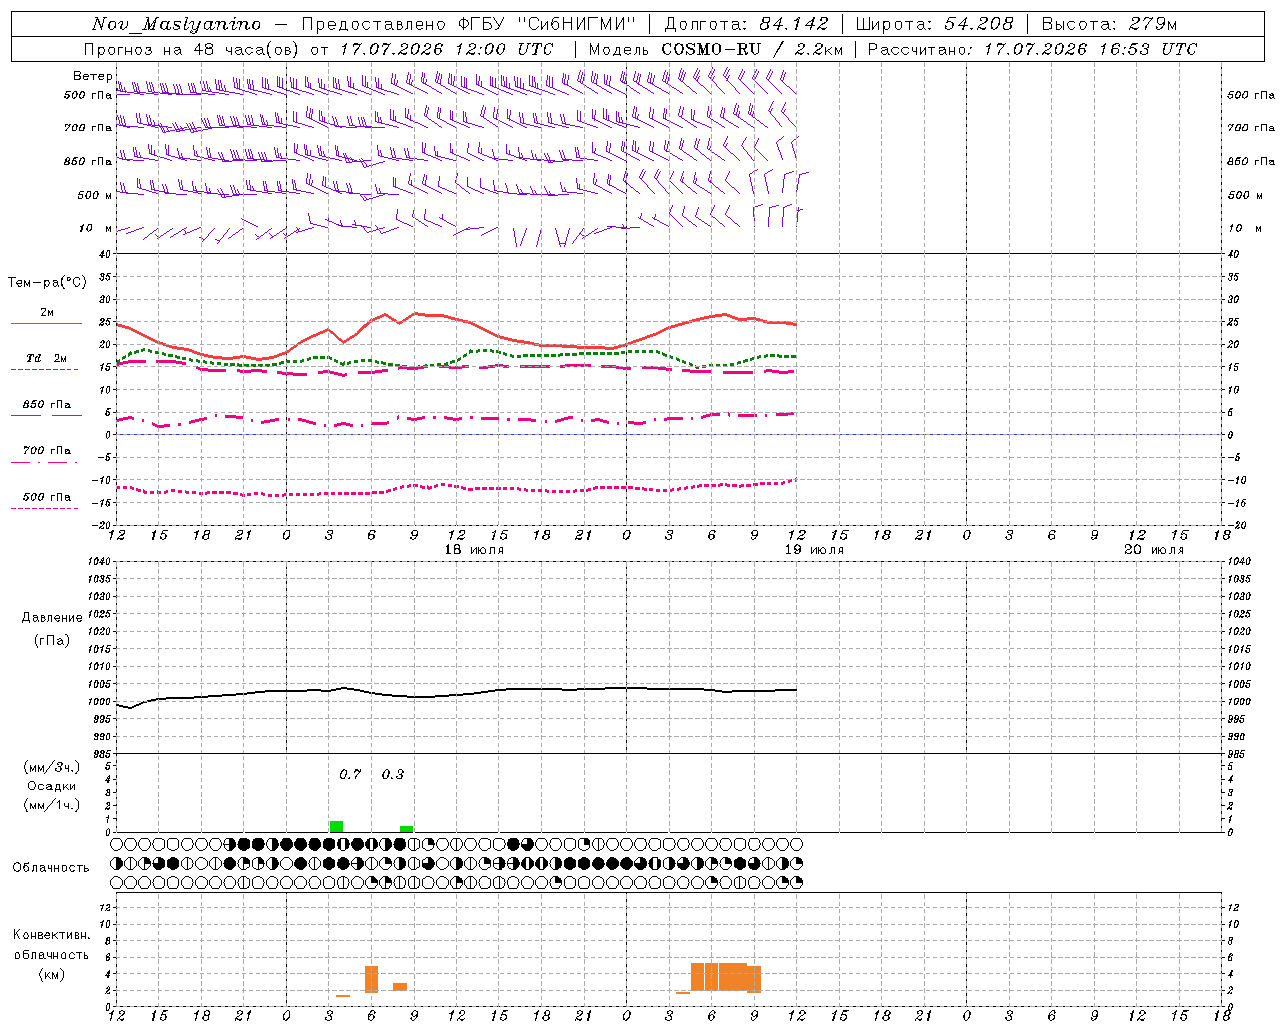
Task: Select the Широта: 54.208 header field
Action: [935, 24]
